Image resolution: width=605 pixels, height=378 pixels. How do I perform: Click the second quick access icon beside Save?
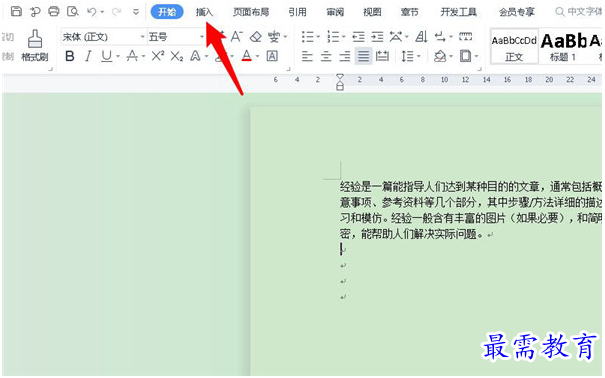click(x=35, y=12)
